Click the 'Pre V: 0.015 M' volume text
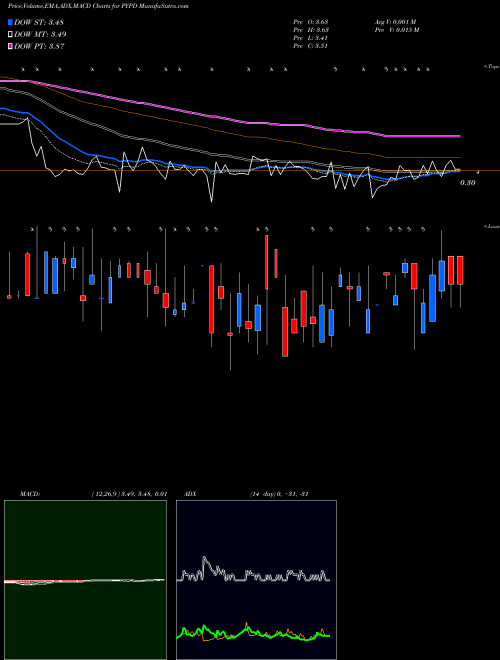This screenshot has height=660, width=500. (396, 30)
